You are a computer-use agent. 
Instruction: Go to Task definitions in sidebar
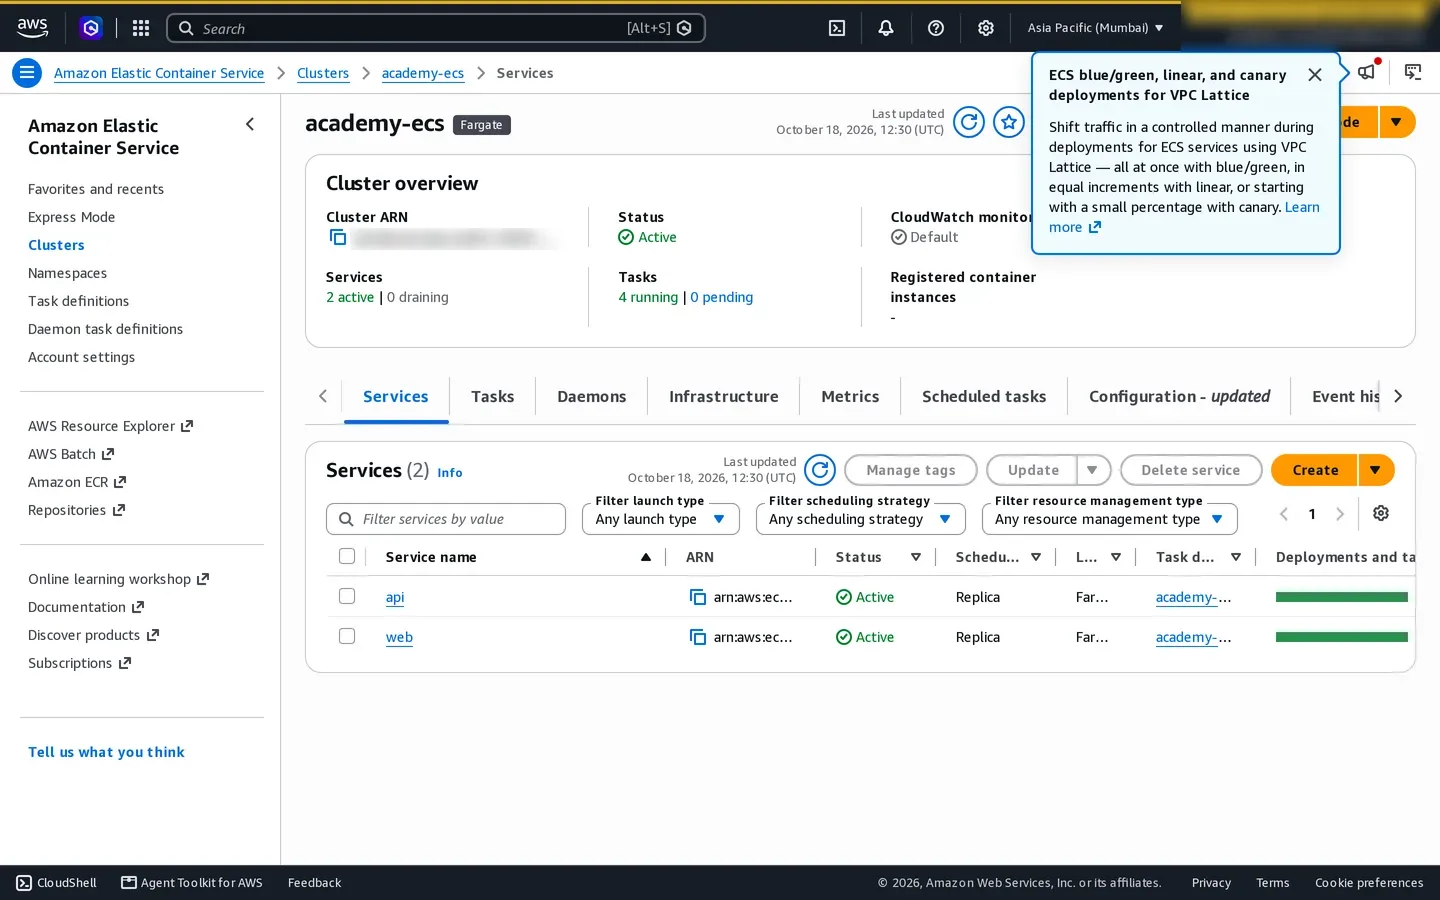pyautogui.click(x=78, y=301)
